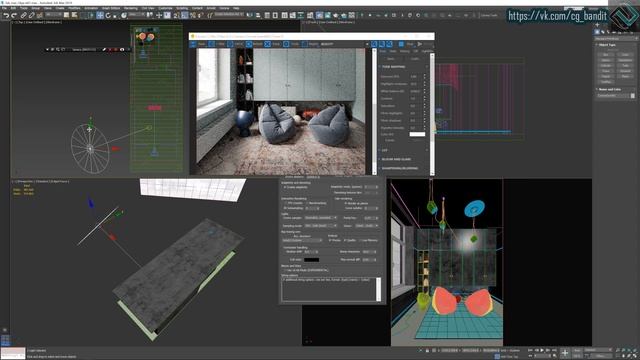The height and width of the screenshot is (360, 640).
Task: Open the named selection sets dropdown
Action: coord(229,15)
